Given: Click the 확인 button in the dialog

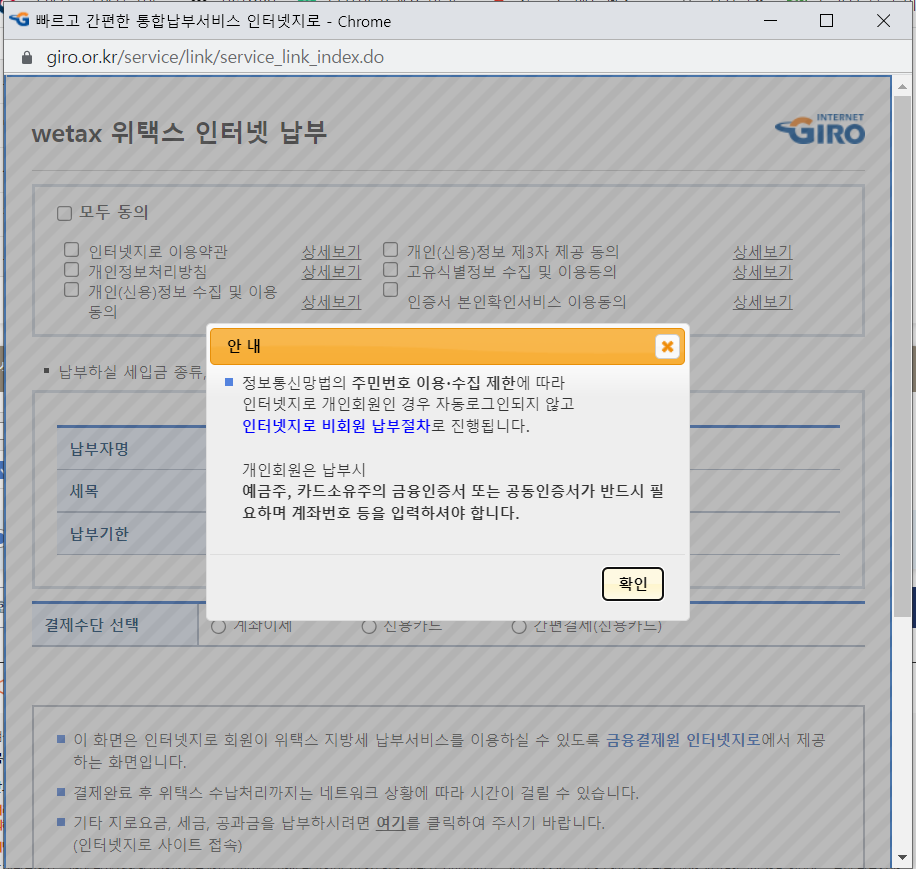Looking at the screenshot, I should (x=633, y=583).
